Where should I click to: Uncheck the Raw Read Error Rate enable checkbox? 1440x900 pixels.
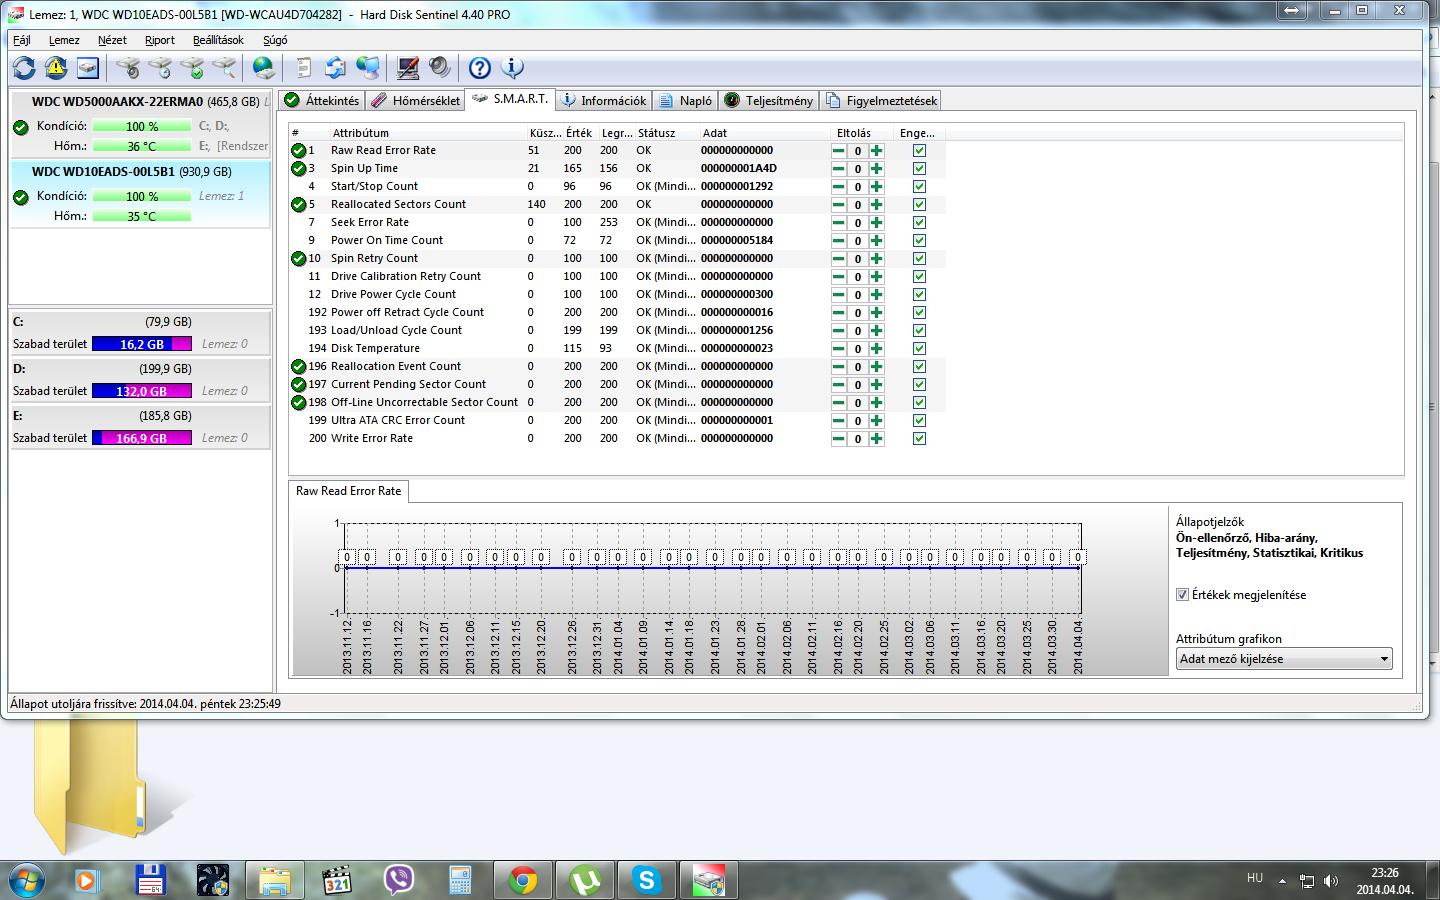(919, 151)
